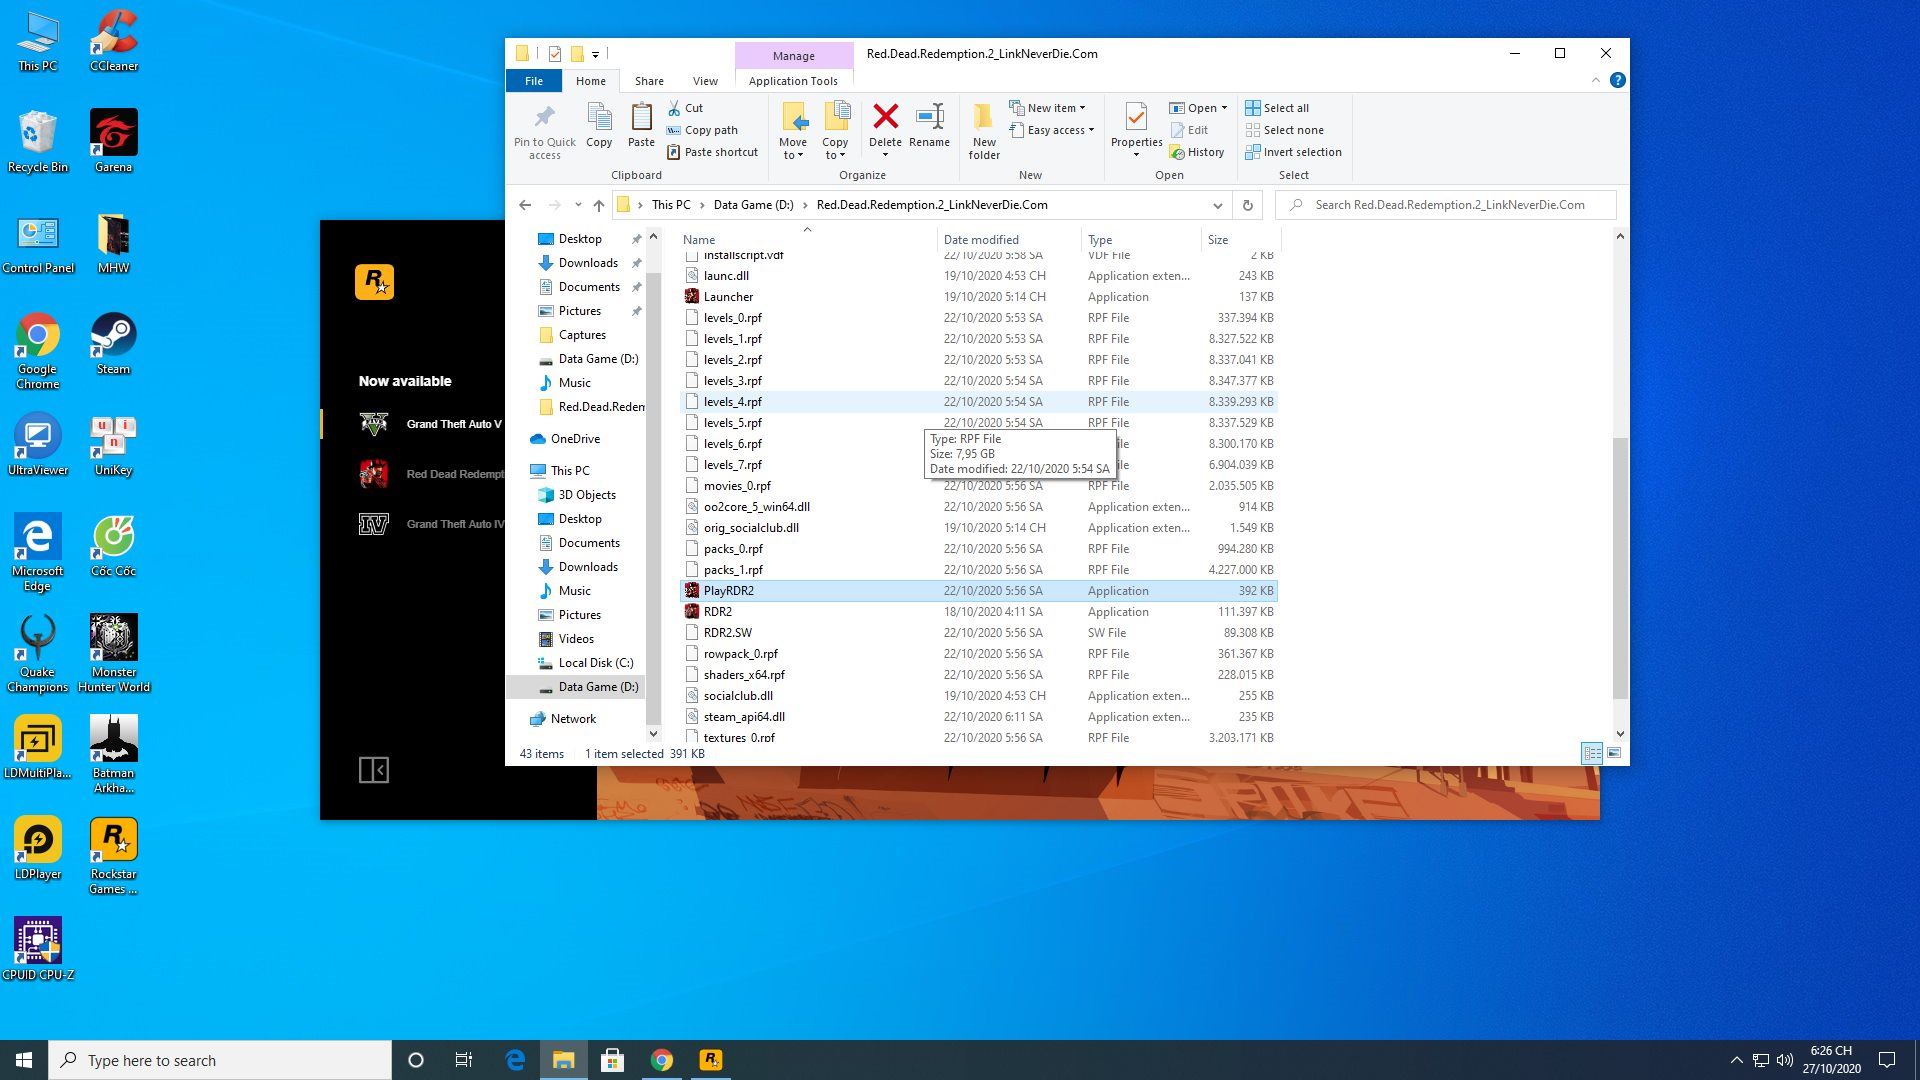
Task: Select the Launcher application file
Action: tap(979, 297)
